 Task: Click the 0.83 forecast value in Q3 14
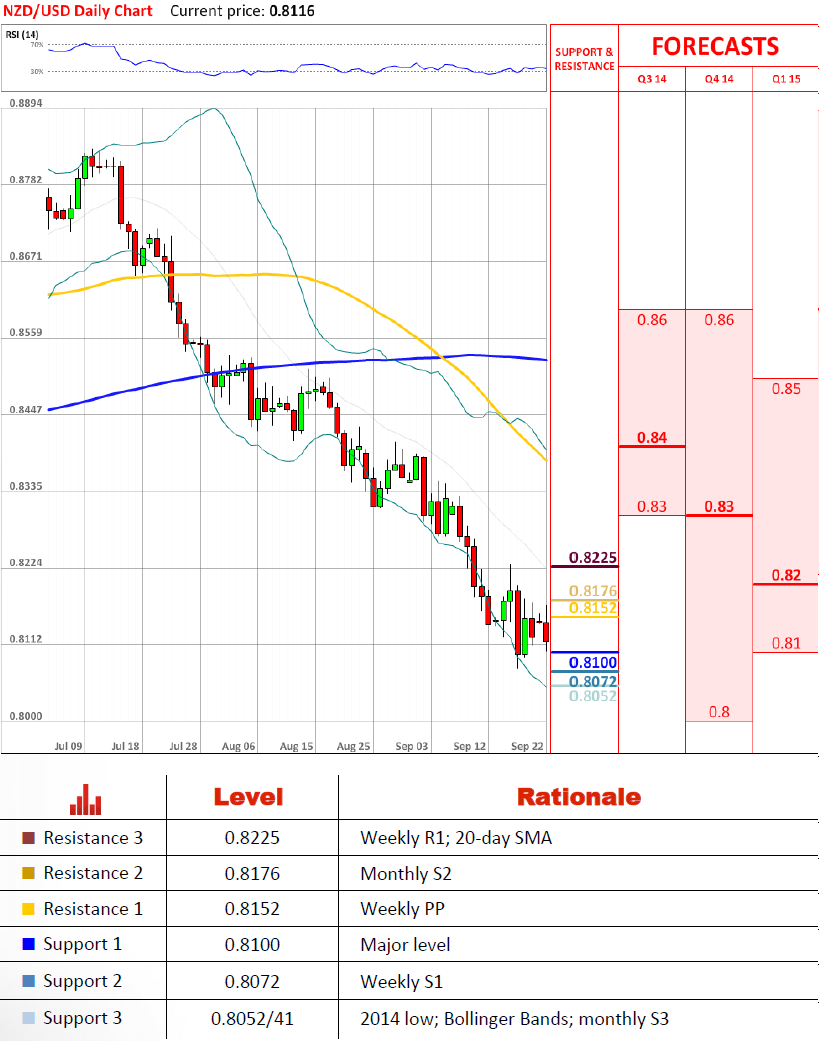click(652, 507)
